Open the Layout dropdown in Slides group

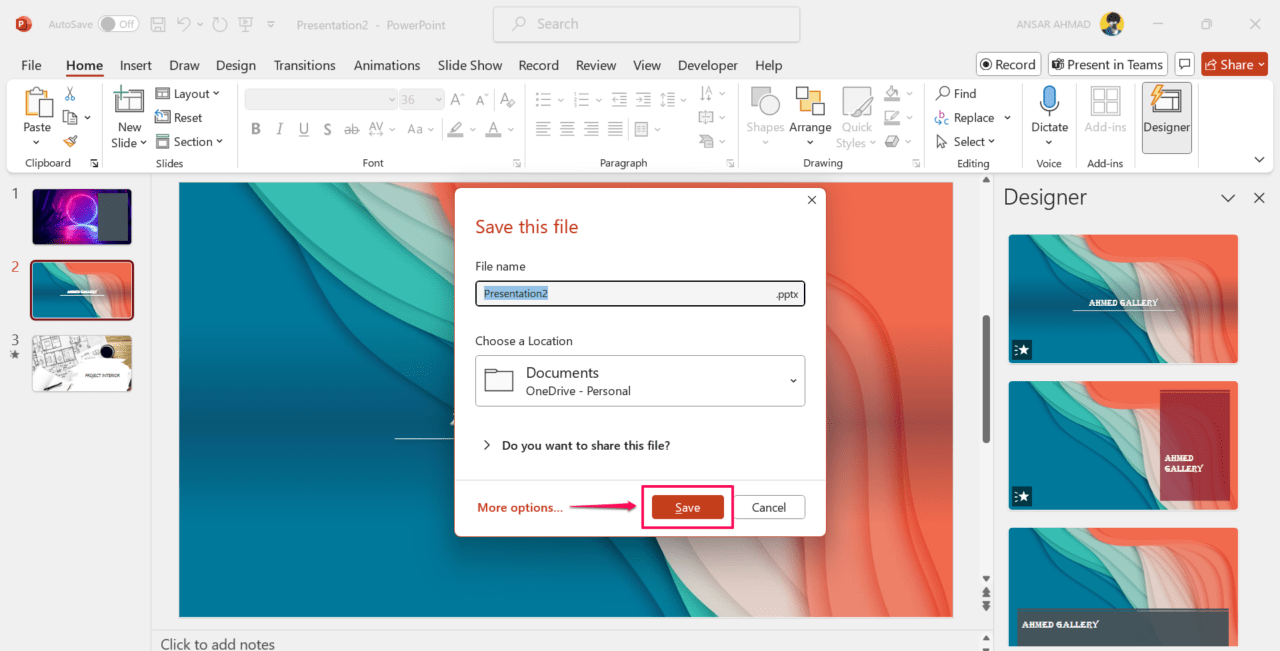pos(188,94)
